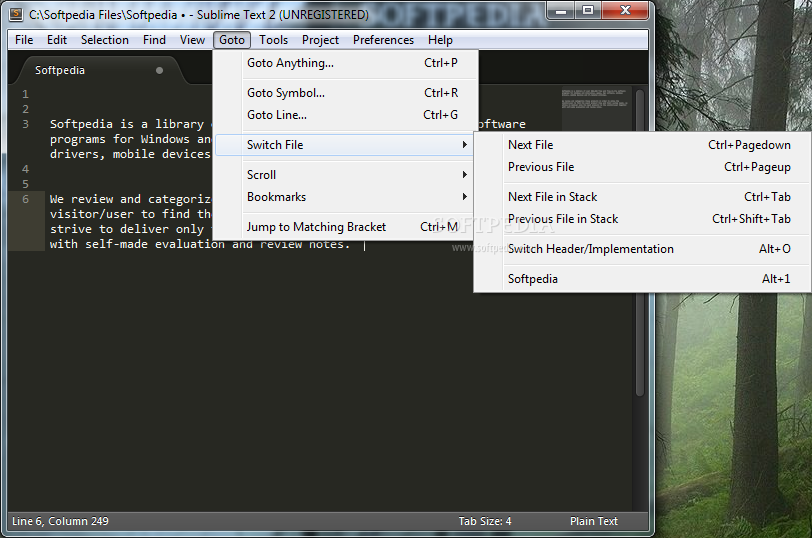
Task: Open the Help menu
Action: point(440,40)
